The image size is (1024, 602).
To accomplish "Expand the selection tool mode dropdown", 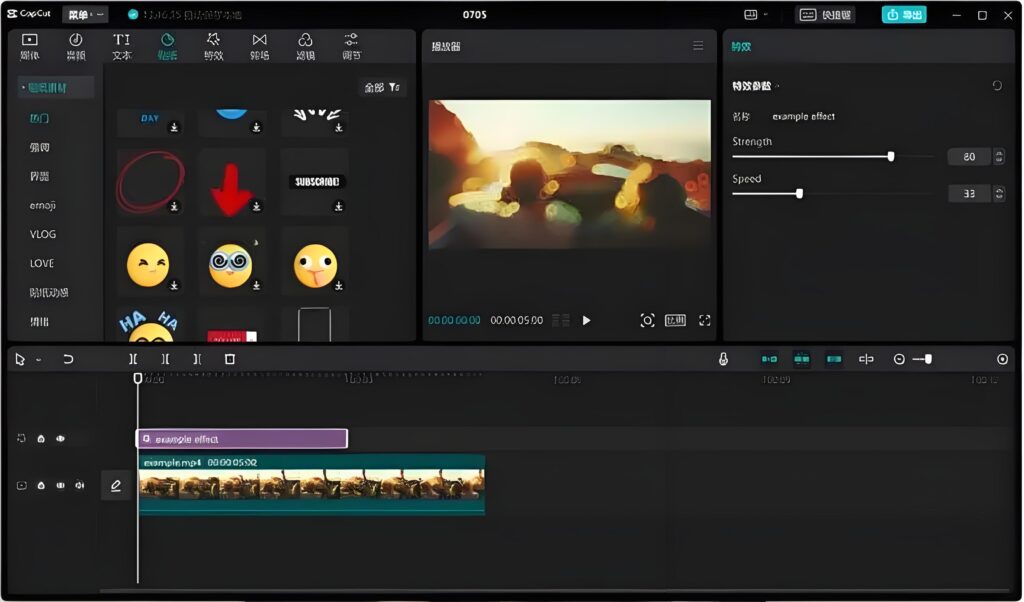I will pos(39,360).
